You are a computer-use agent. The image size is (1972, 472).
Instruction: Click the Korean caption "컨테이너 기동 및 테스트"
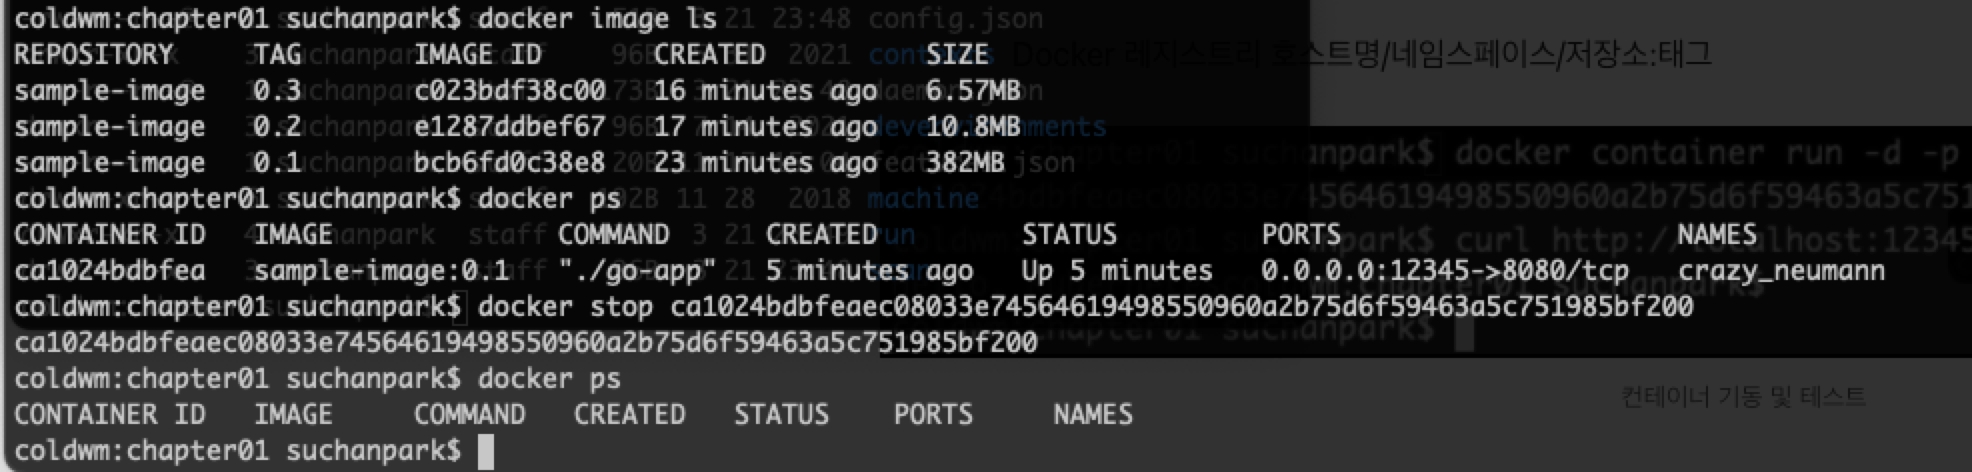(x=1742, y=397)
